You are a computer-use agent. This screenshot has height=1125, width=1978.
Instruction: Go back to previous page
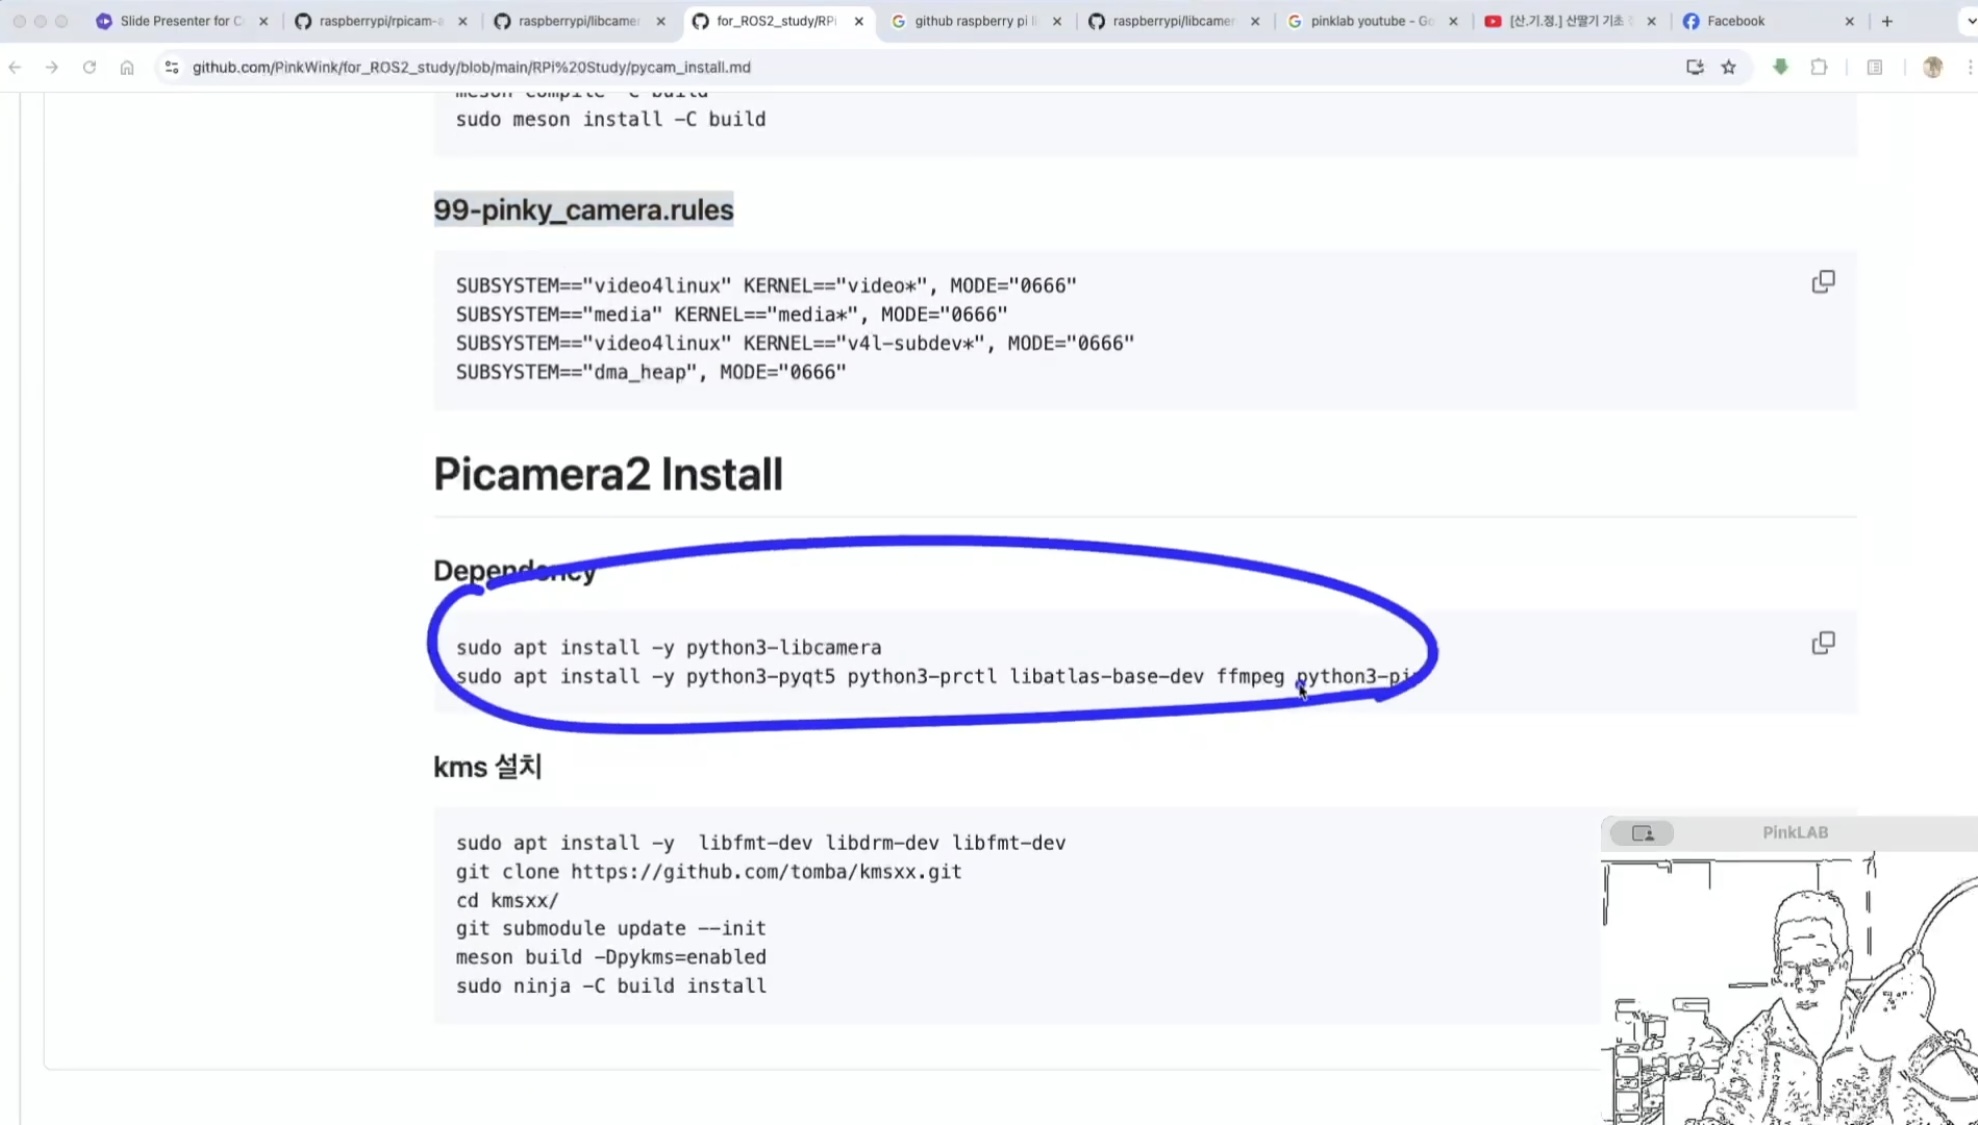[x=15, y=67]
